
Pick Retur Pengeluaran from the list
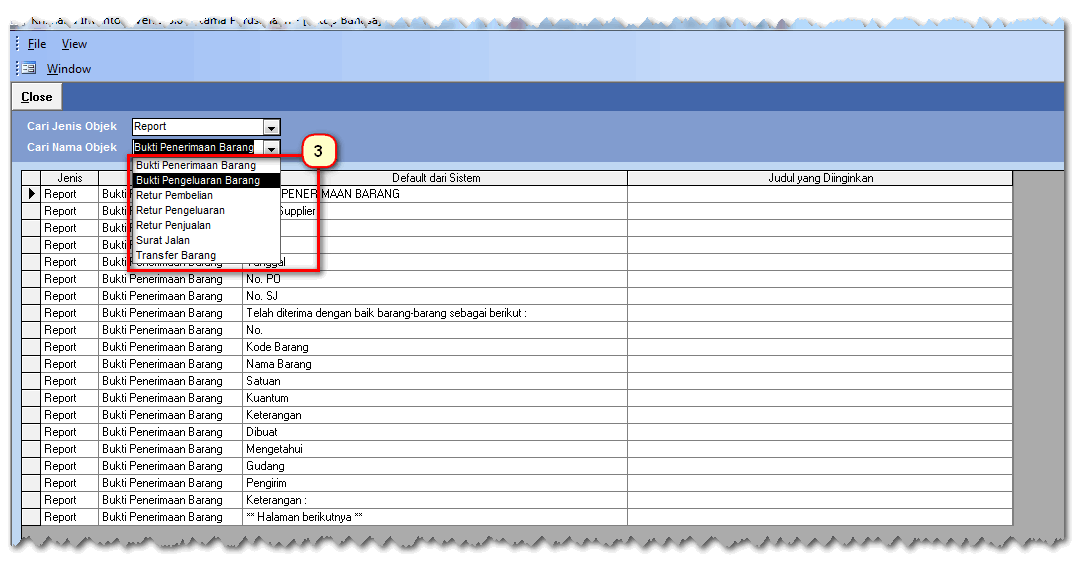180,211
